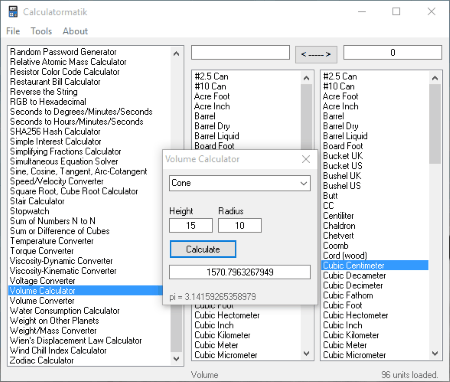Click the left conversion input box
450x382 pixels.
240,53
